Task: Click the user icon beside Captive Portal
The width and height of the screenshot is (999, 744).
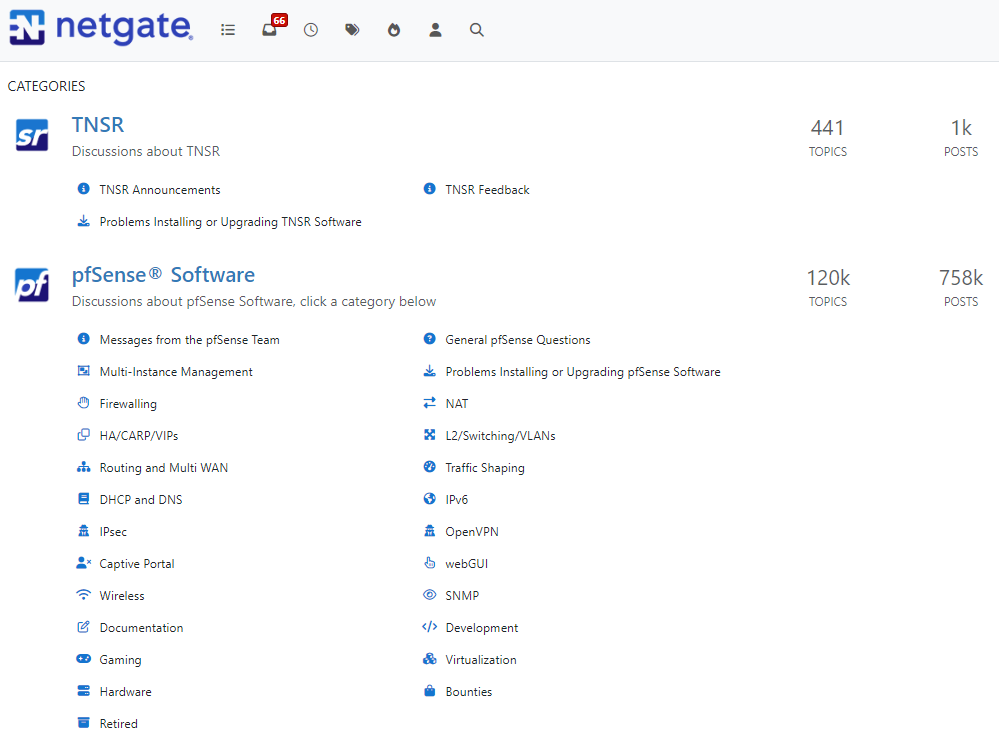Action: (83, 562)
